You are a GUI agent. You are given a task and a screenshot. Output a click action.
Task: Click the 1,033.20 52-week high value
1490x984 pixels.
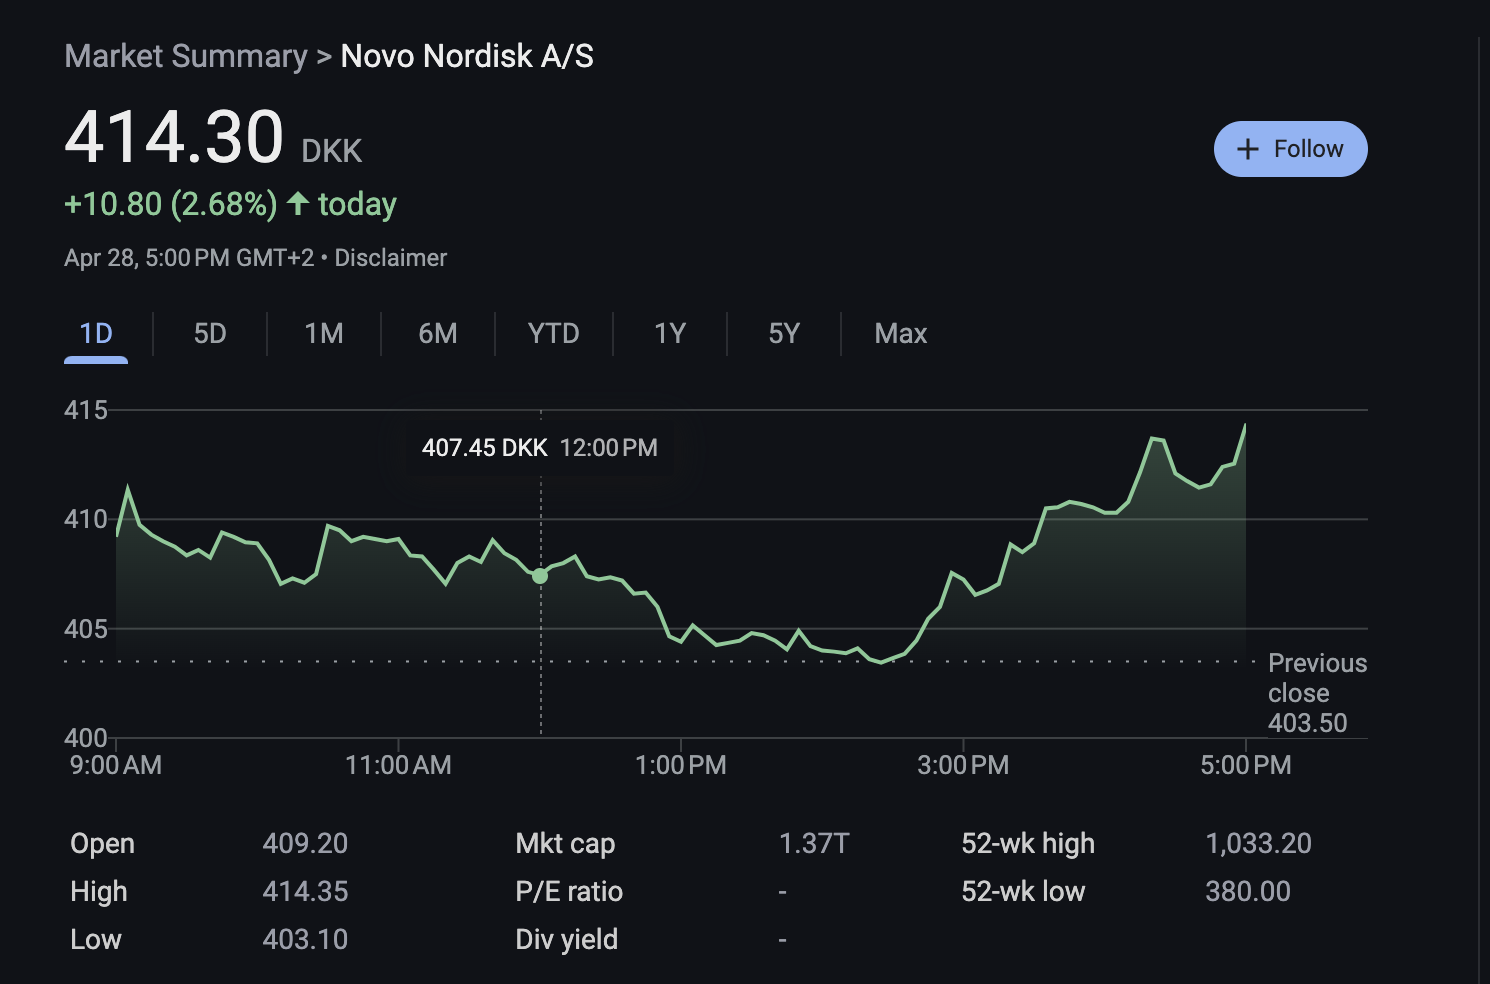click(1258, 843)
